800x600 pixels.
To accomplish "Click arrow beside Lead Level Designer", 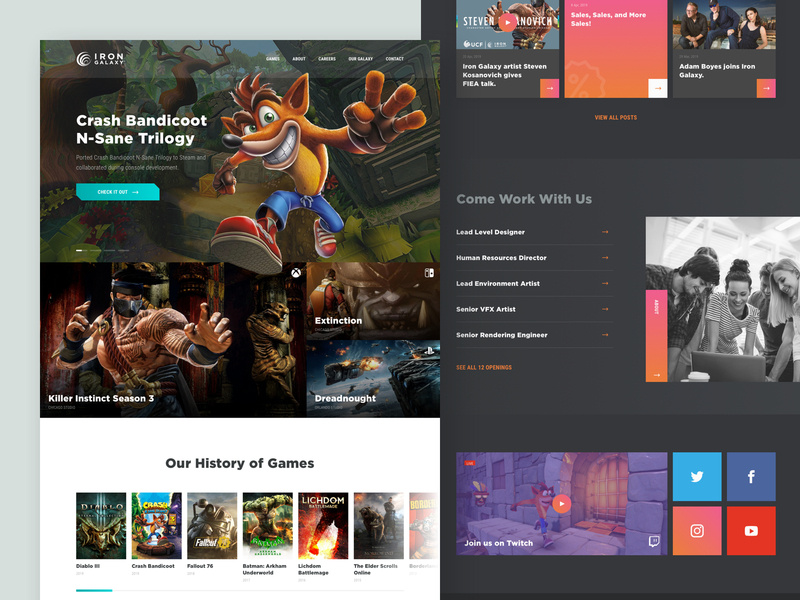I will 605,232.
